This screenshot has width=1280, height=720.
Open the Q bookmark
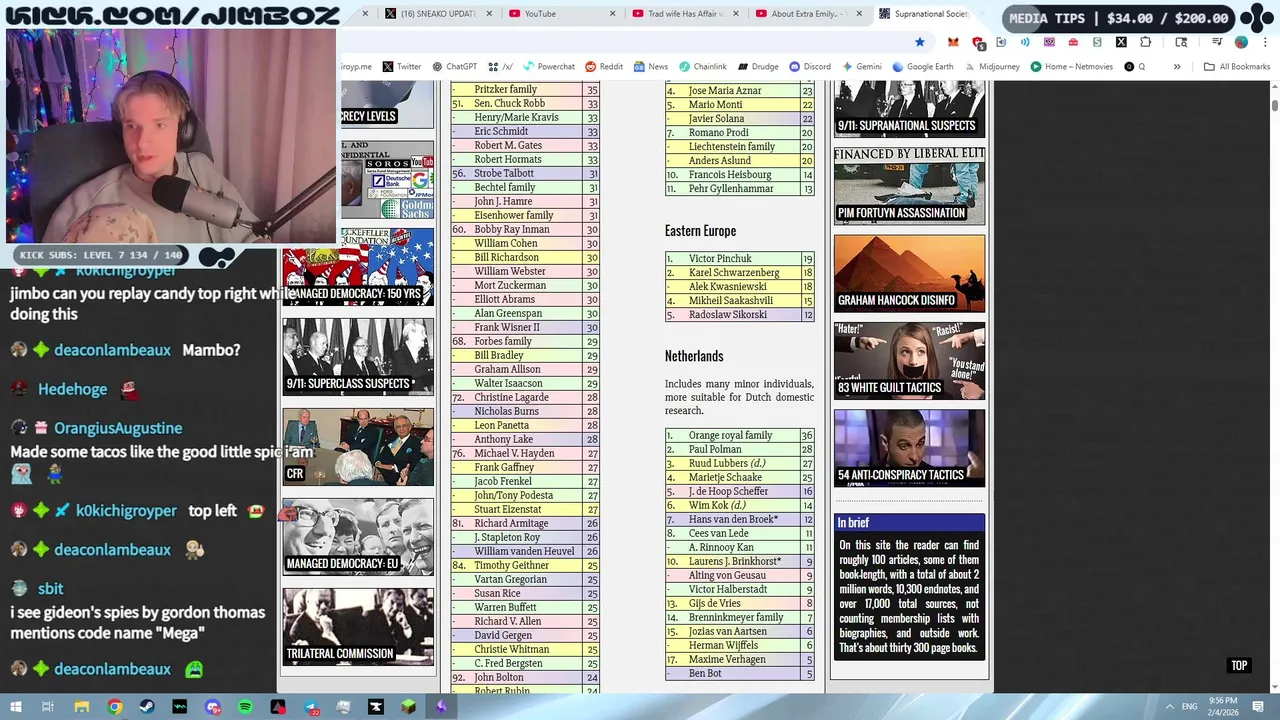[x=1135, y=67]
